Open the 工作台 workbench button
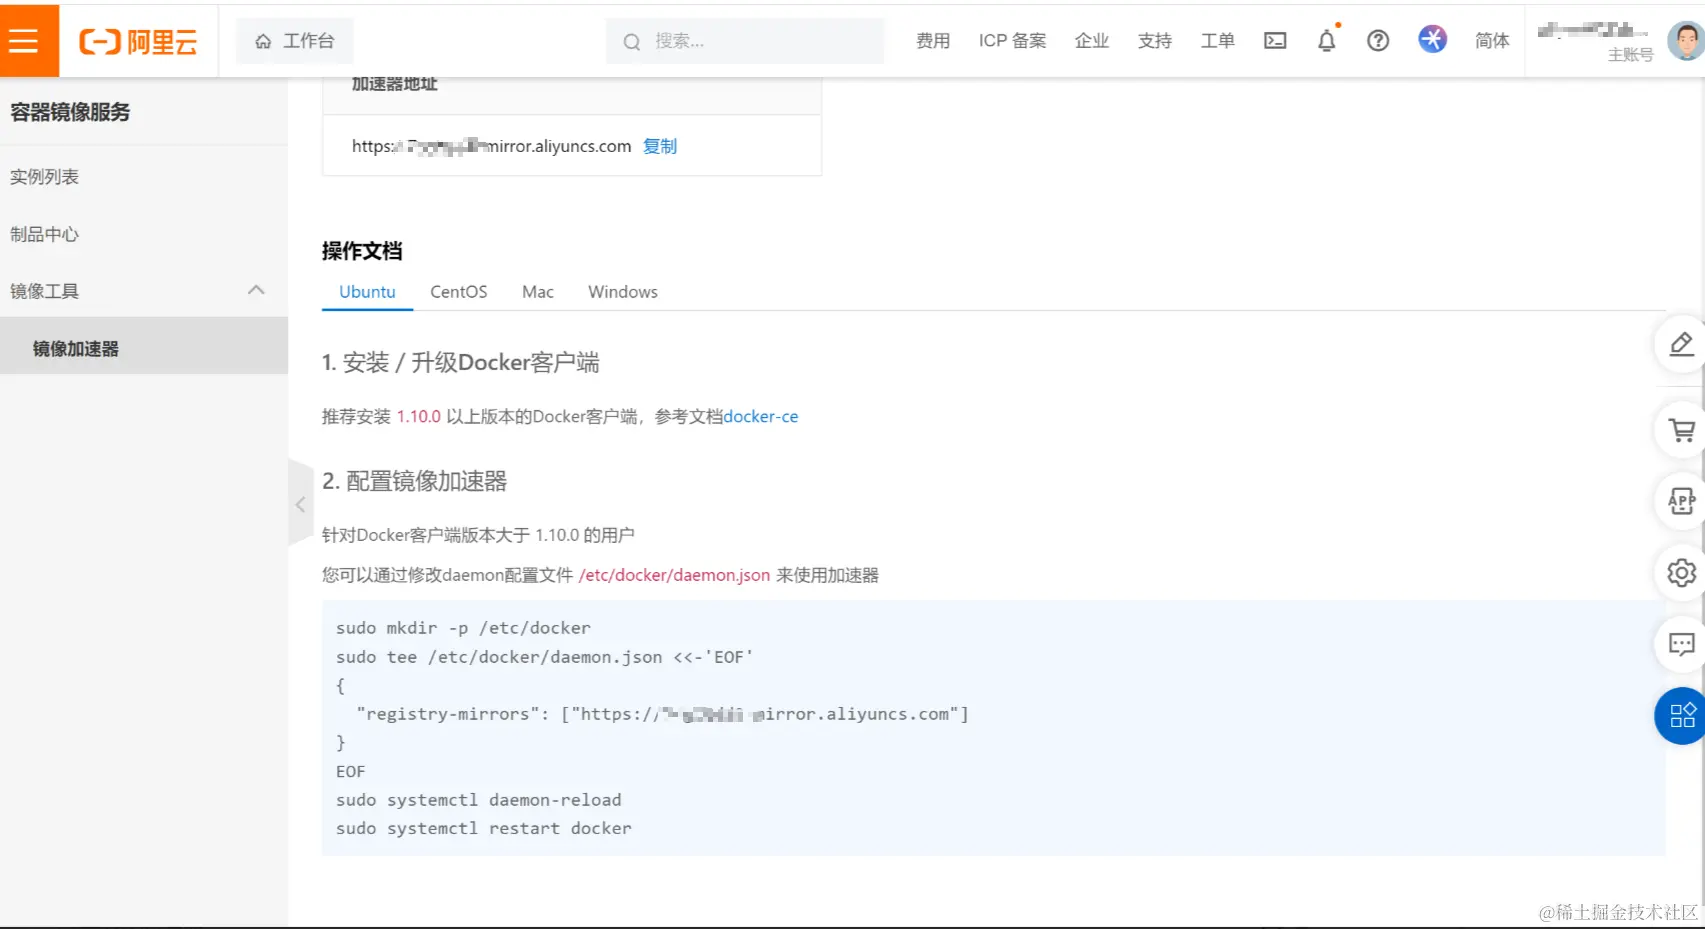This screenshot has width=1705, height=929. 295,41
